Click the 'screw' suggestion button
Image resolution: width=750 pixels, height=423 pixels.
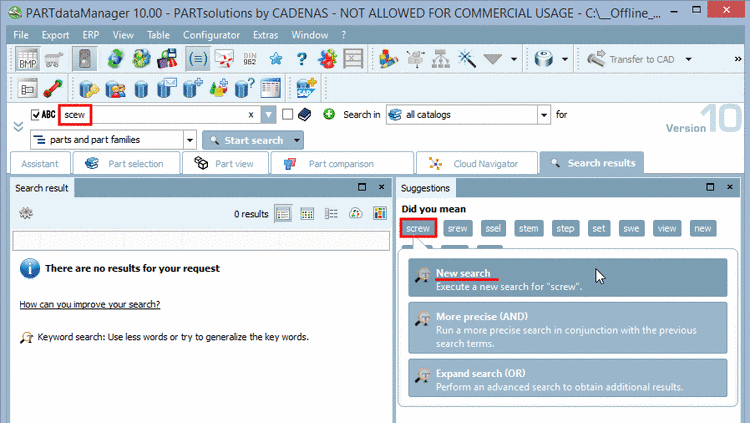coord(418,228)
